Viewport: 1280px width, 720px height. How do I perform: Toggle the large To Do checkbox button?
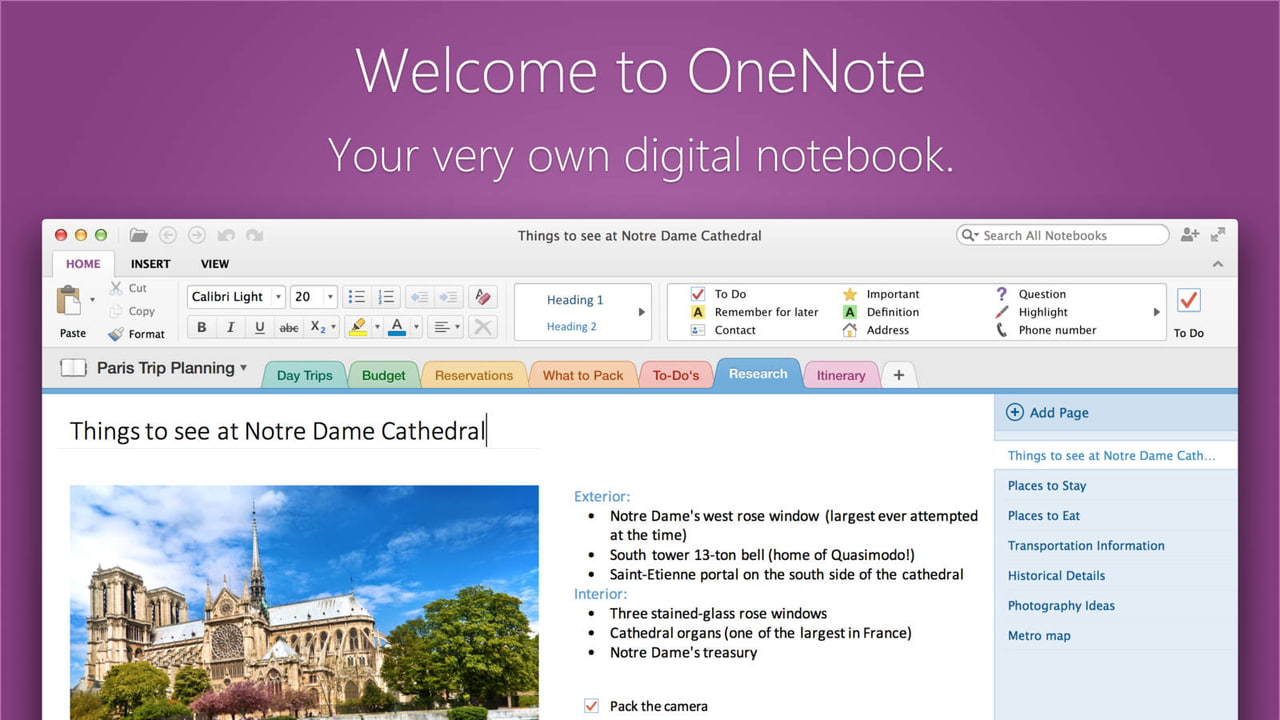click(x=1188, y=301)
